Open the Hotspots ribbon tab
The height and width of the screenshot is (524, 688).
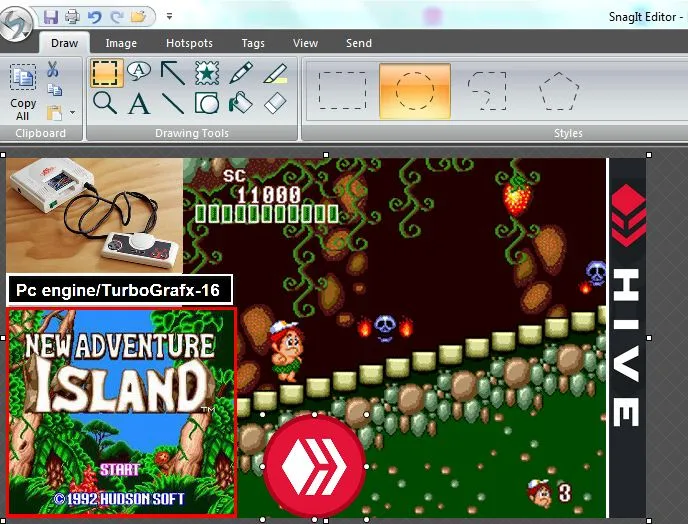tap(189, 43)
